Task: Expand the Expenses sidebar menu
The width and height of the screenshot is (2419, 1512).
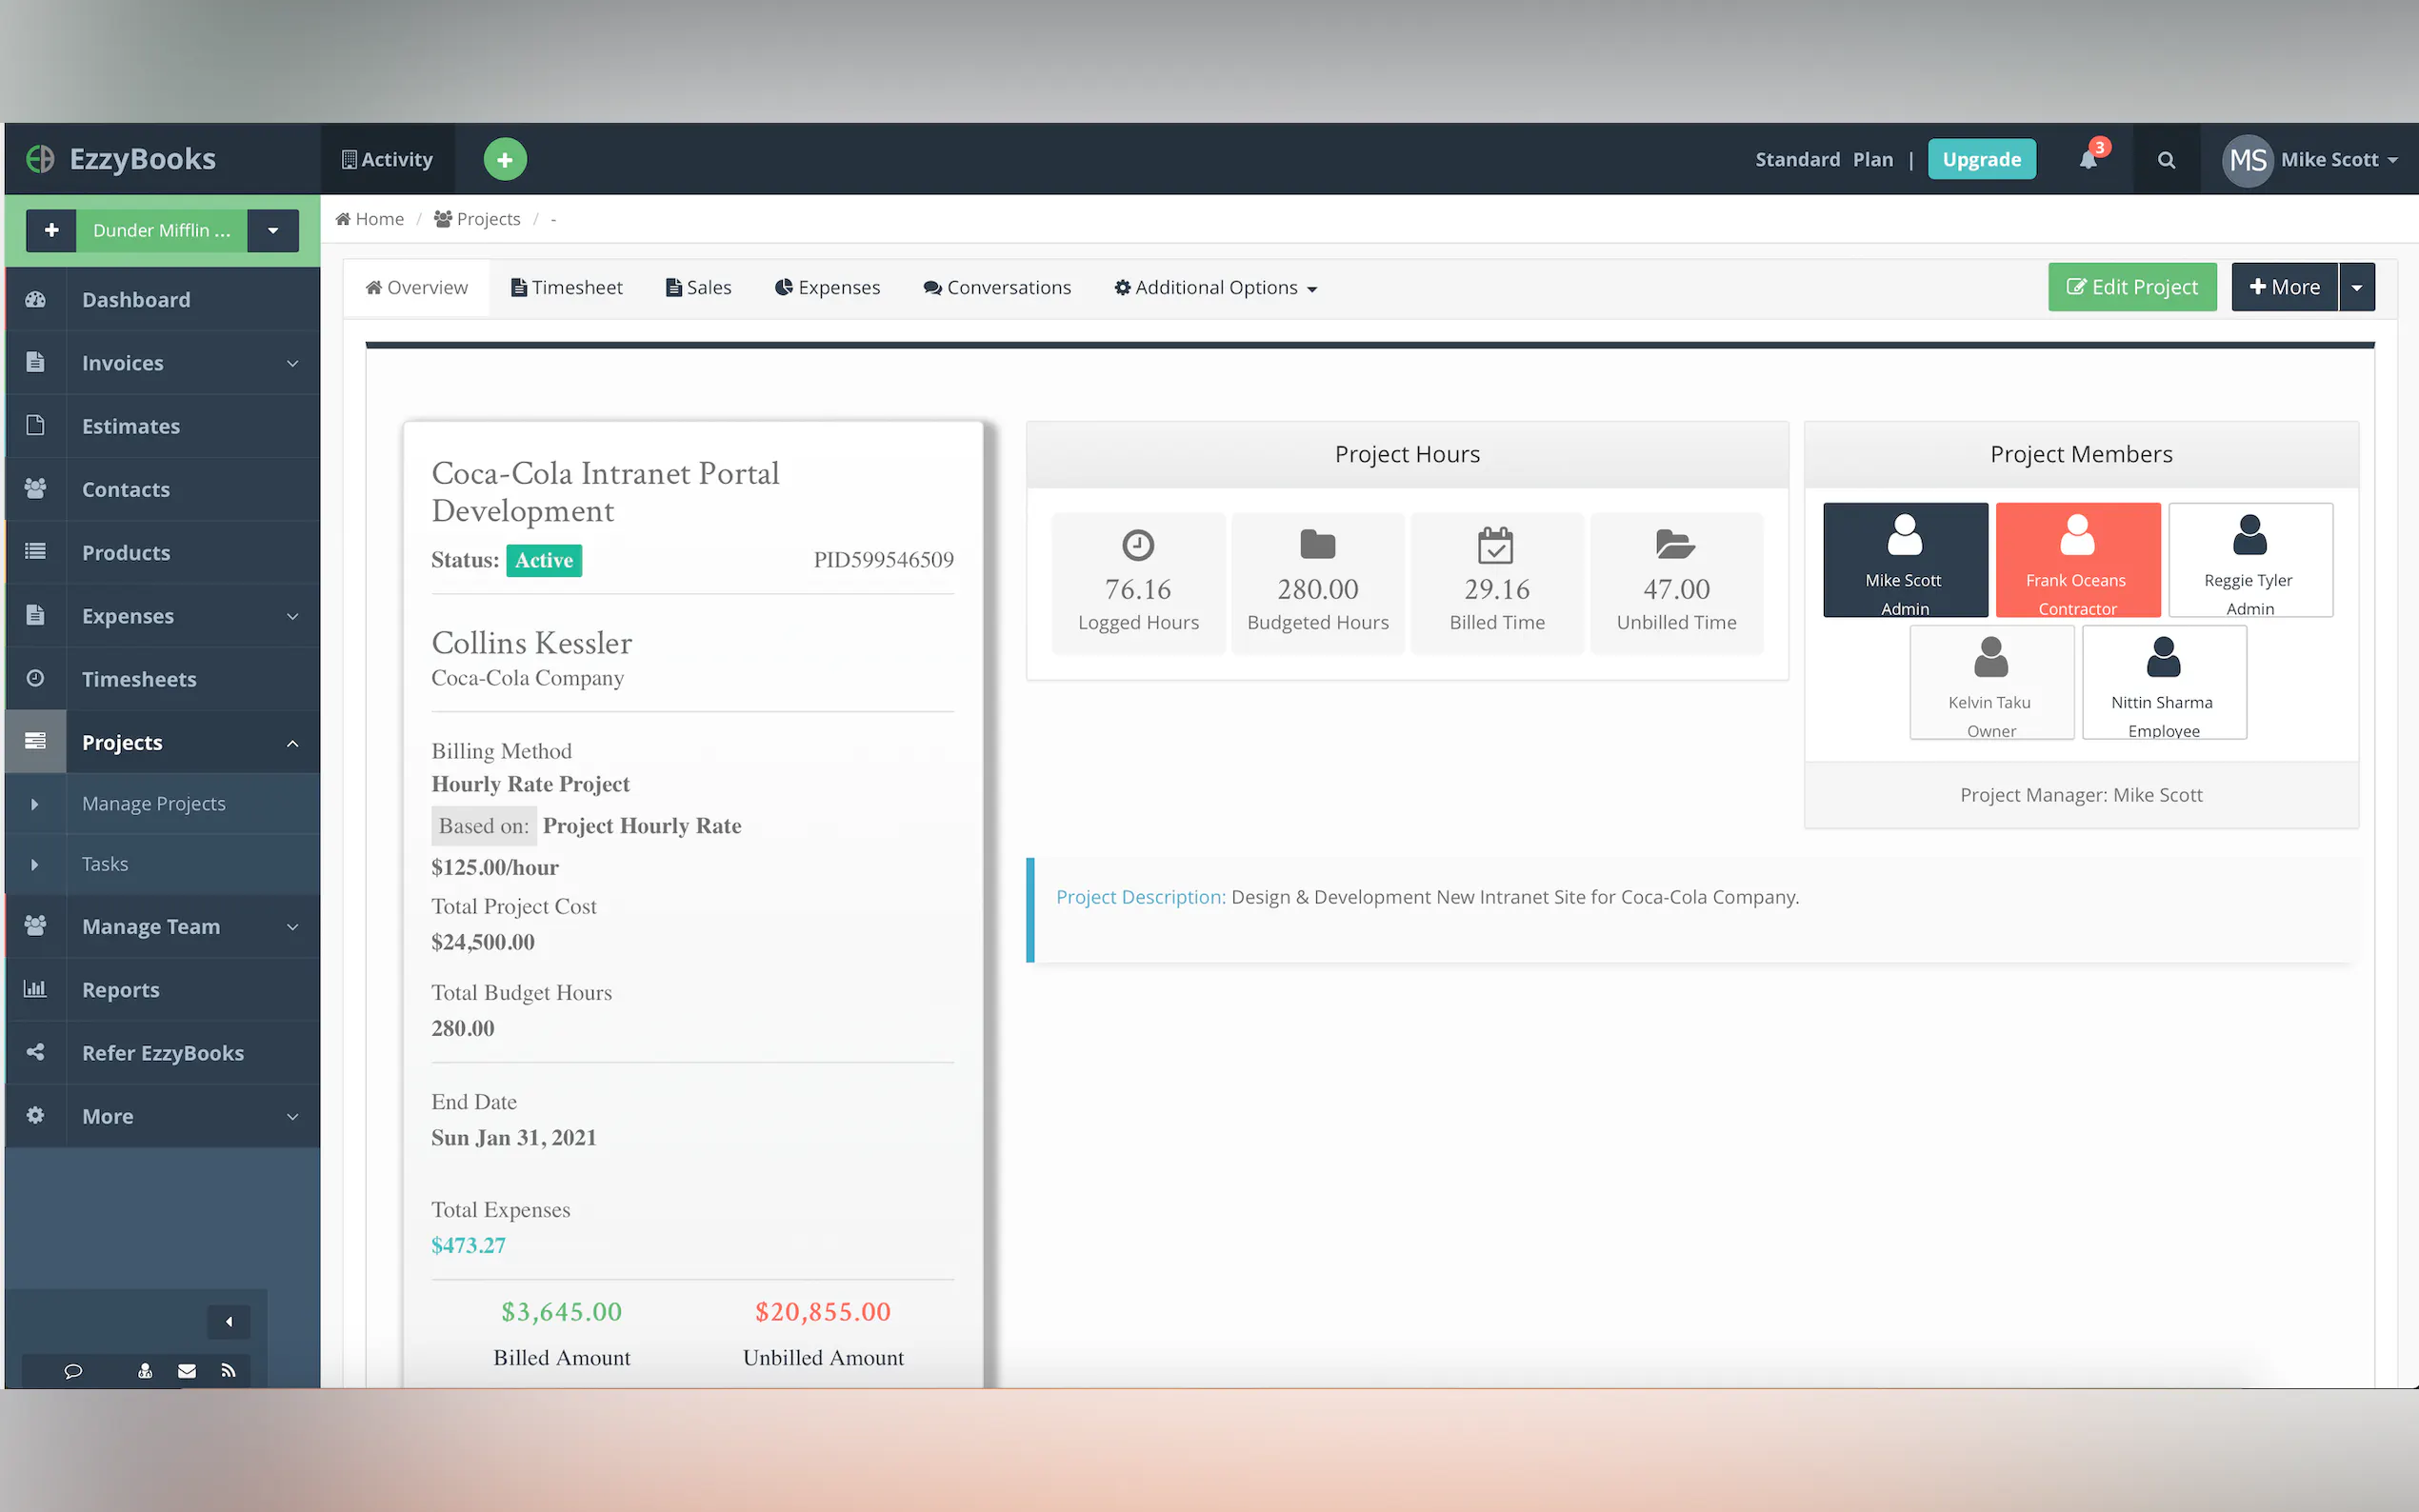Action: tap(292, 616)
